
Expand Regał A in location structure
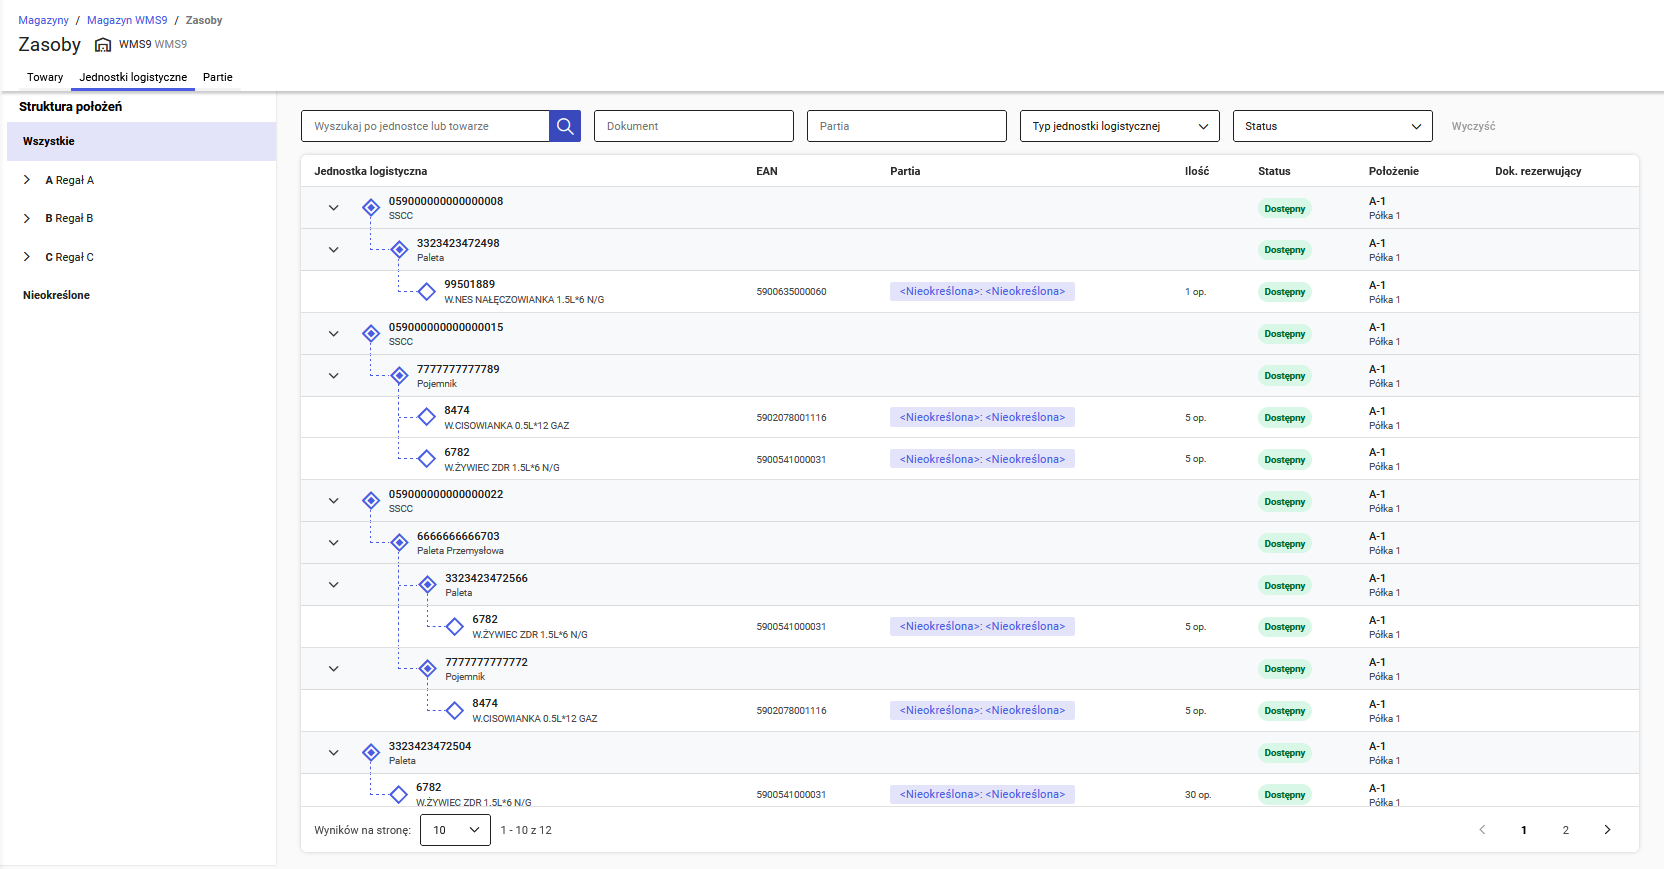click(x=27, y=180)
